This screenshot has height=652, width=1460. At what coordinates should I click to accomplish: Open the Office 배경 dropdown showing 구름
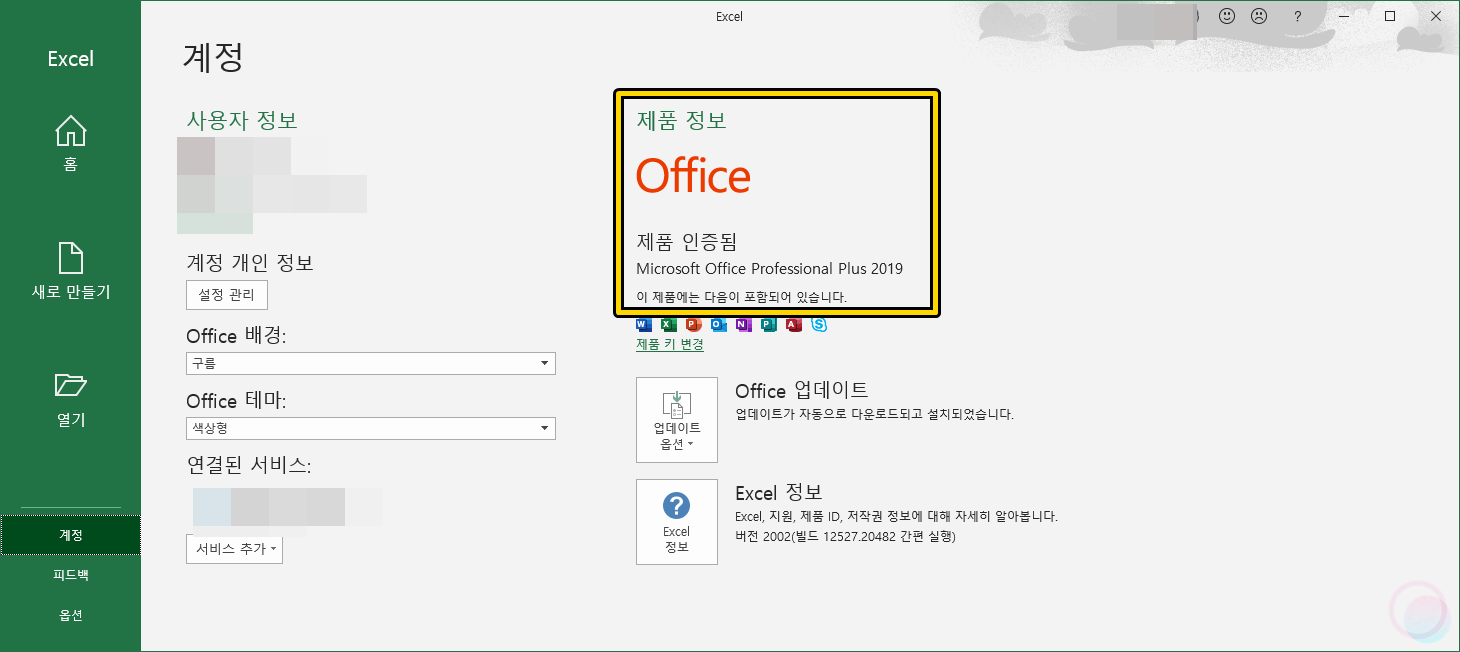[x=371, y=363]
